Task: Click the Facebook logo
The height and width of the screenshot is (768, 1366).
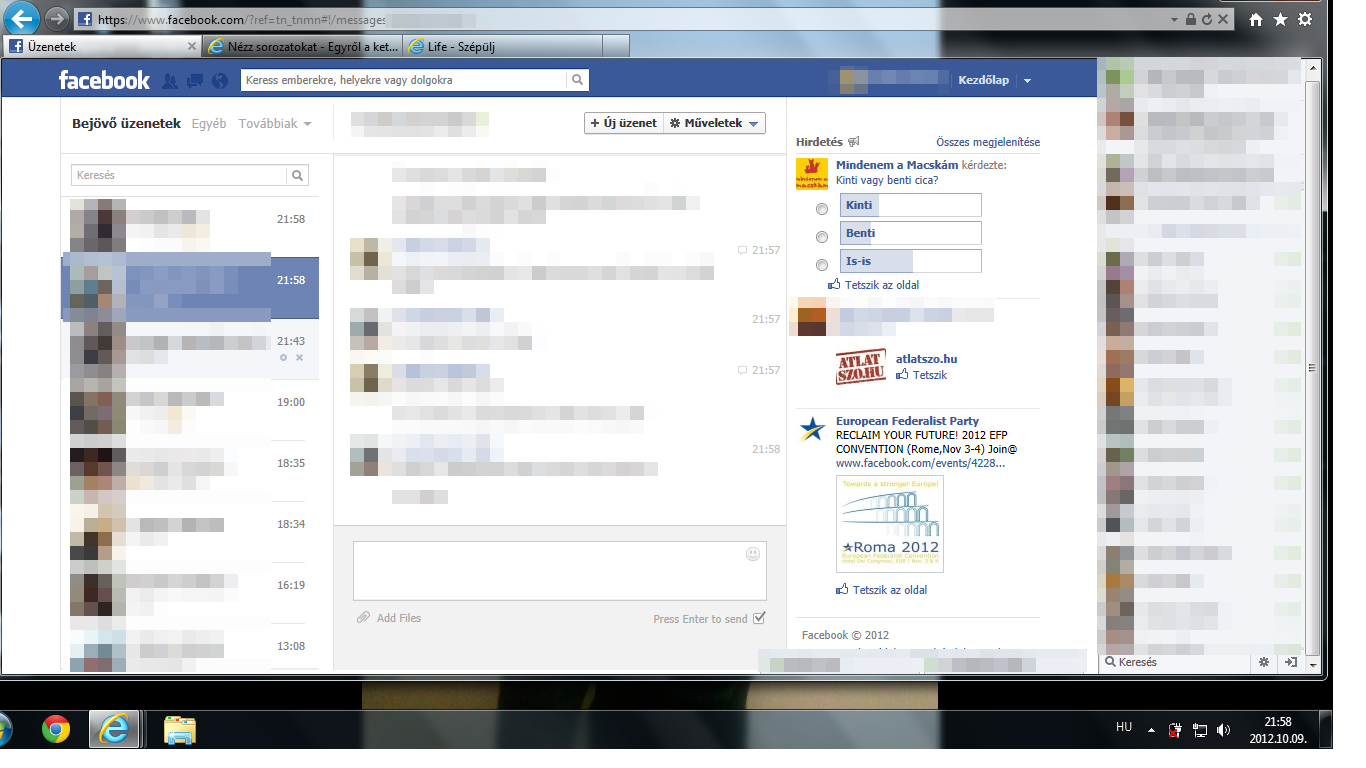Action: click(104, 80)
